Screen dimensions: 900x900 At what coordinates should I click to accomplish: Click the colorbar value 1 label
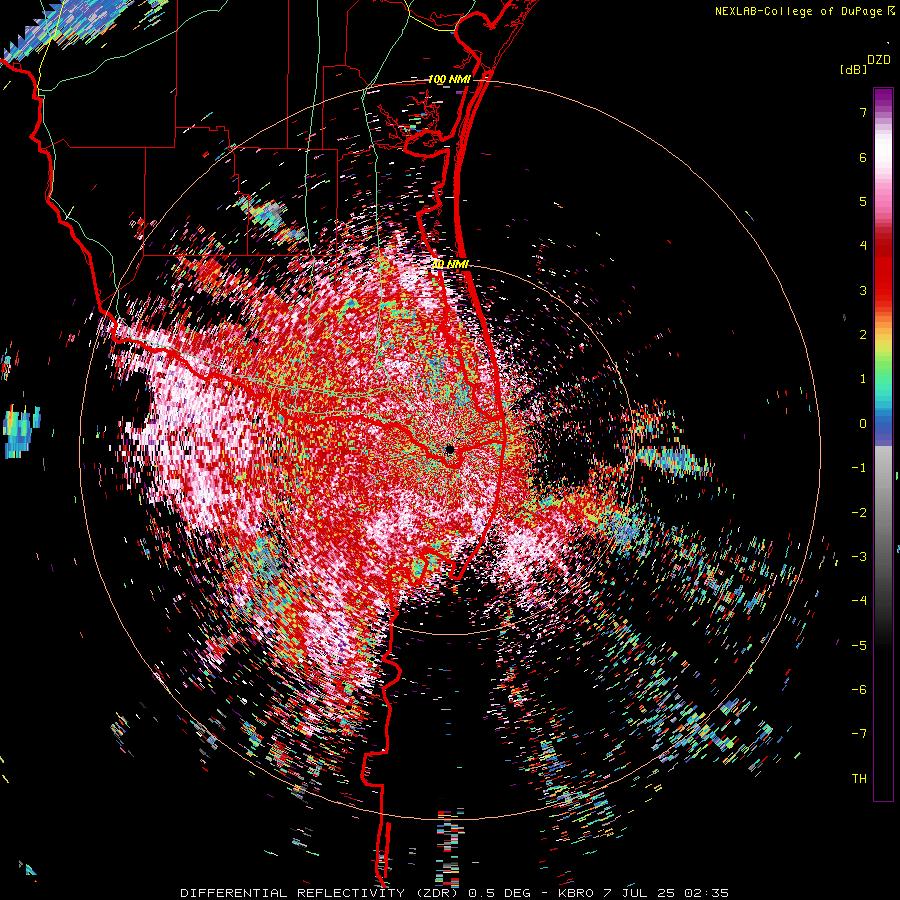coord(863,379)
